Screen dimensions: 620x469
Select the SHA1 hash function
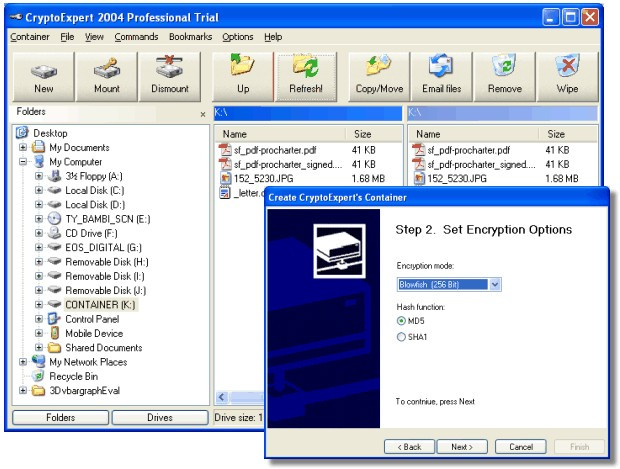click(x=401, y=337)
